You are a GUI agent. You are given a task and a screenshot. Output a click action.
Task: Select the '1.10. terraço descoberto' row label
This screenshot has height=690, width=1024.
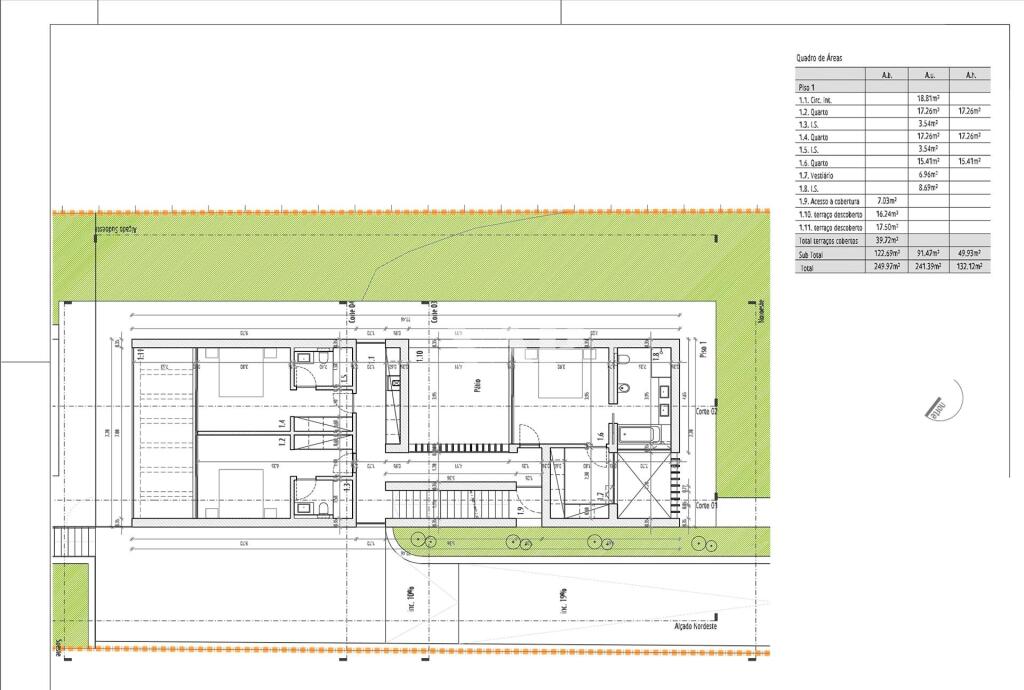coord(830,215)
